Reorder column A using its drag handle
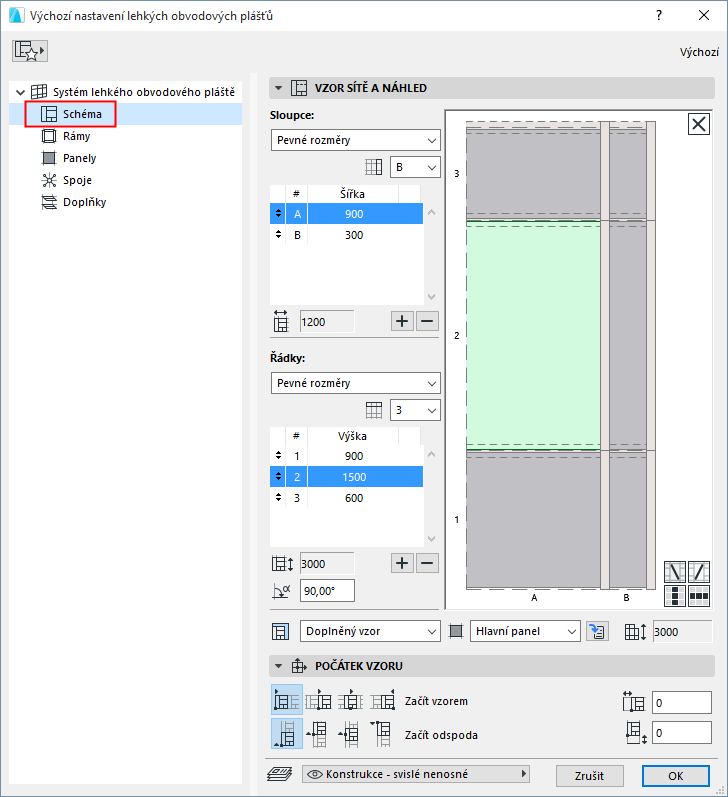Image resolution: width=728 pixels, height=797 pixels. 278,214
